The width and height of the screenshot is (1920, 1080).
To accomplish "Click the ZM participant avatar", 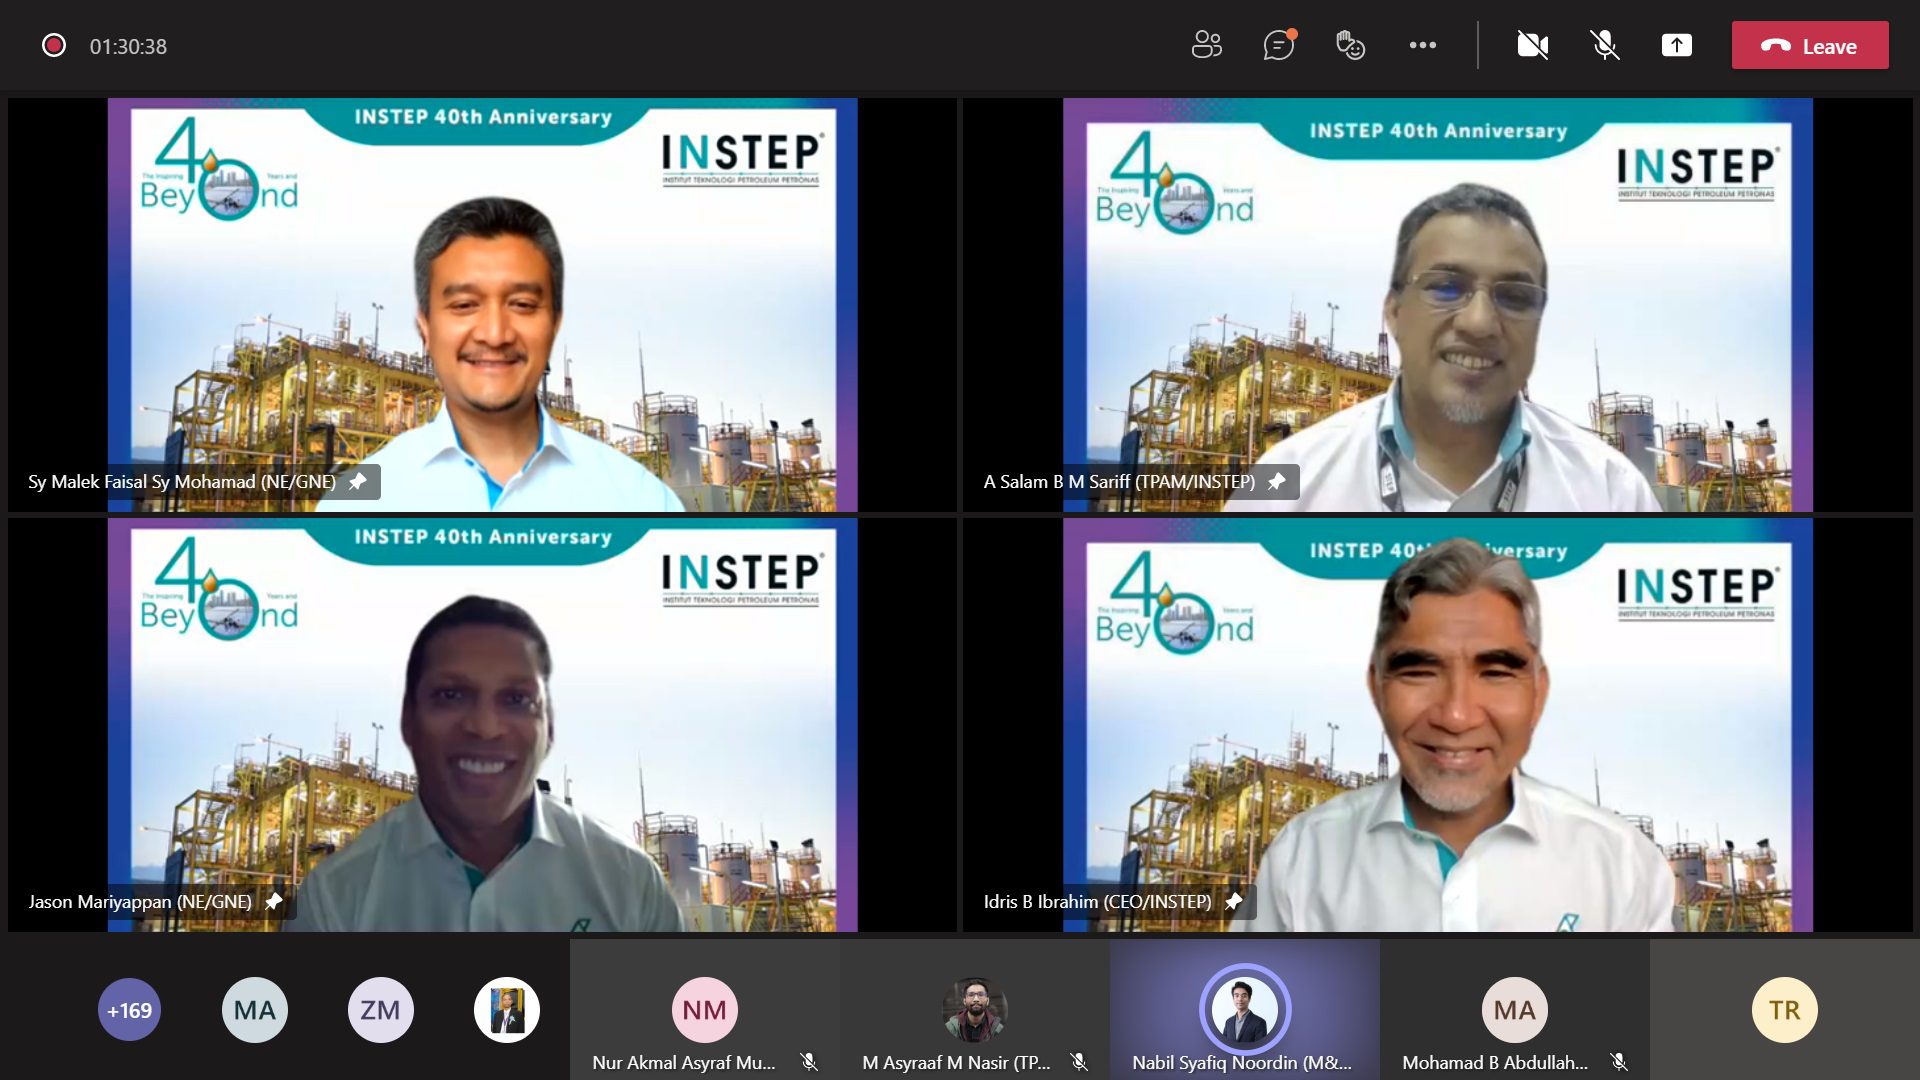I will pos(380,1010).
